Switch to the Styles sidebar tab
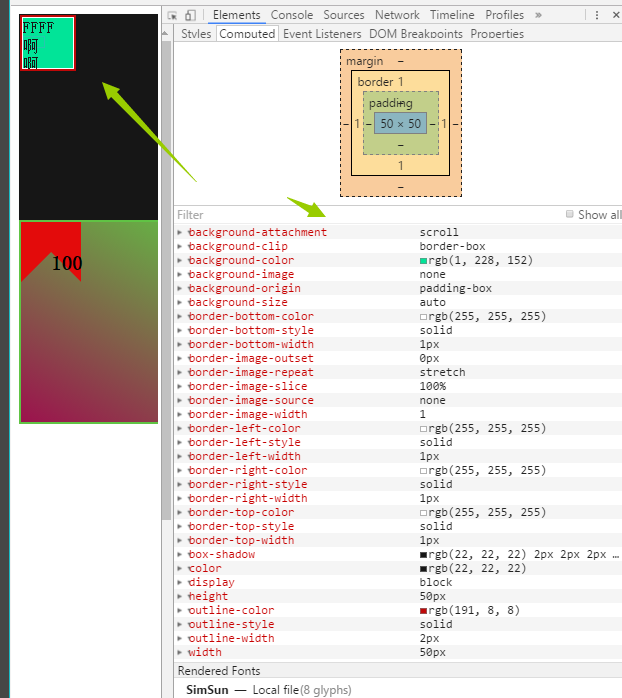Viewport: 622px width, 698px height. point(196,34)
